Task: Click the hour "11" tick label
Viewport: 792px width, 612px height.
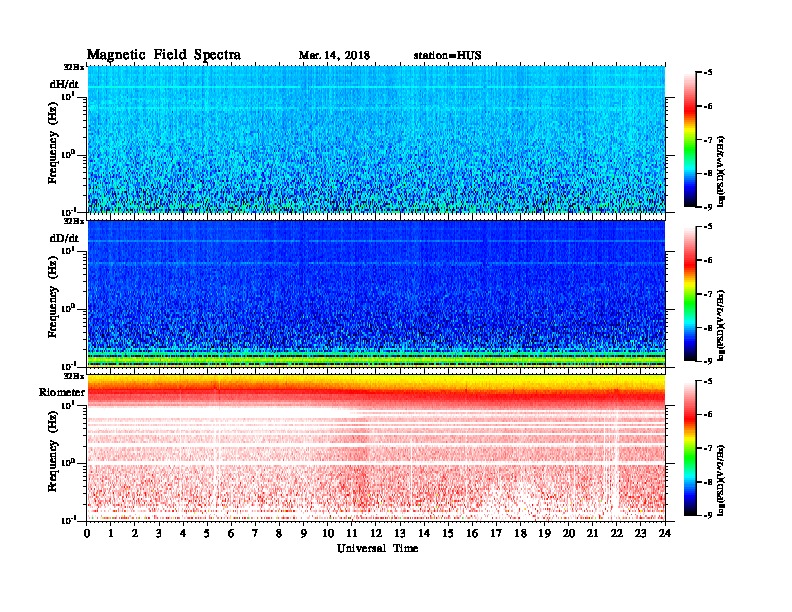Action: (352, 534)
